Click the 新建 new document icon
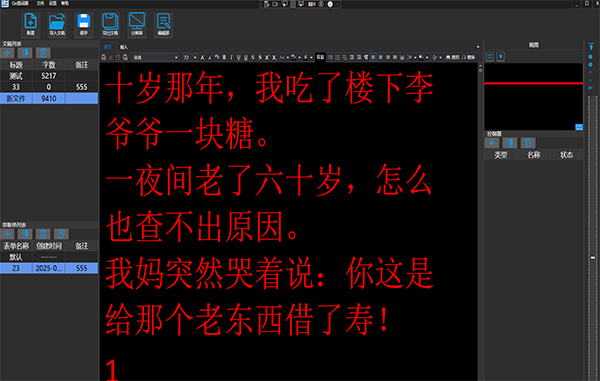The width and height of the screenshot is (600, 381). pos(31,24)
